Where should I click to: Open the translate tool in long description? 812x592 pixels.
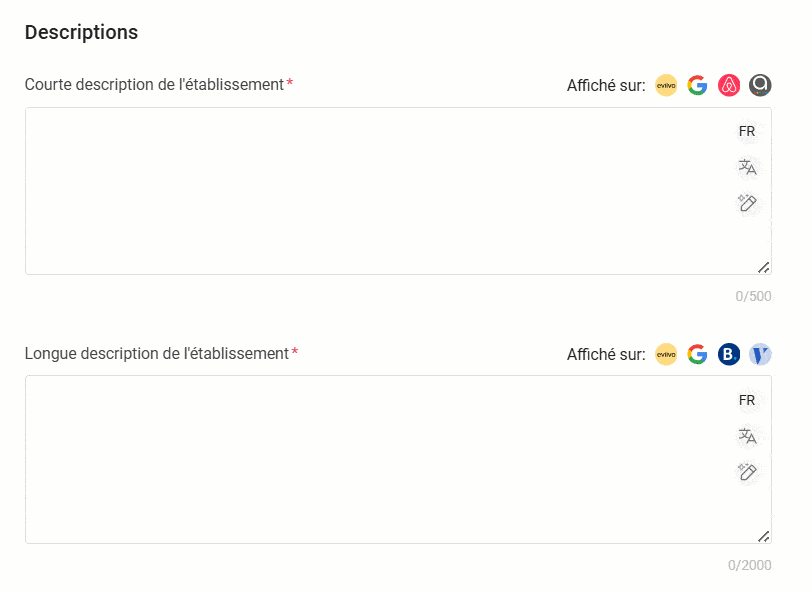pos(747,436)
